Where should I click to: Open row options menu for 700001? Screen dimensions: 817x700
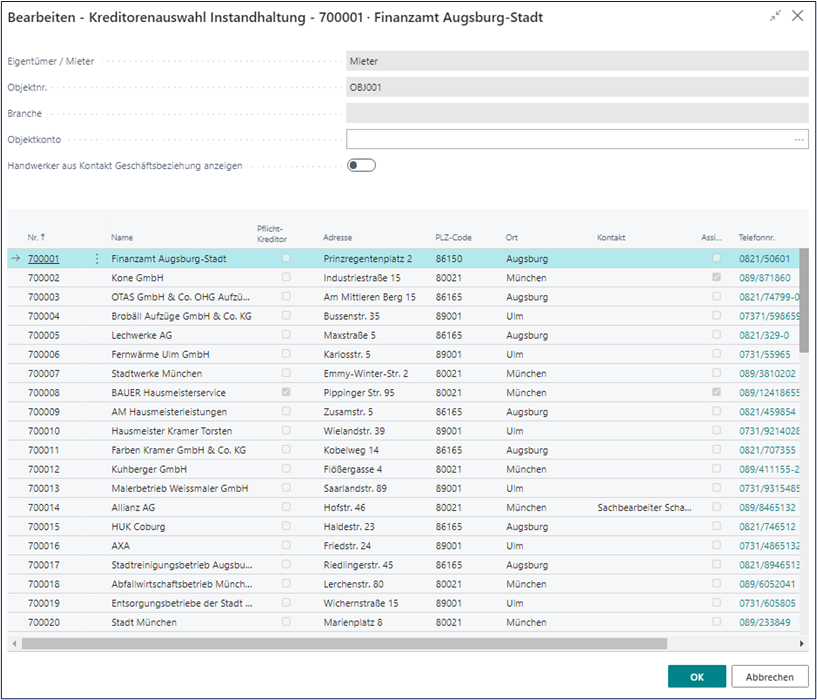[97, 259]
